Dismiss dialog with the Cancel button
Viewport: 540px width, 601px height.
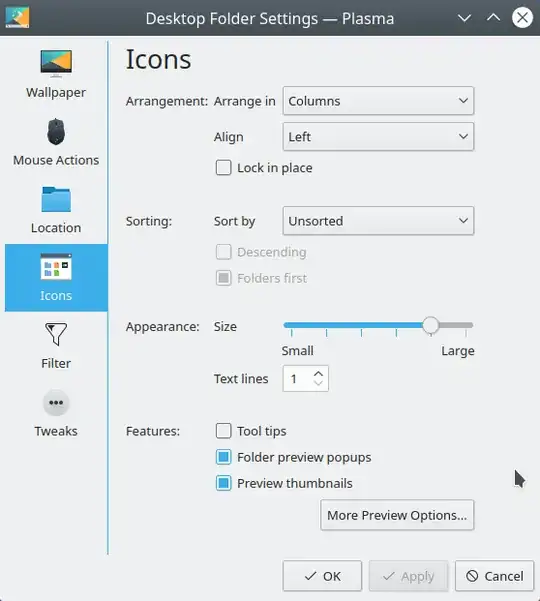click(494, 576)
